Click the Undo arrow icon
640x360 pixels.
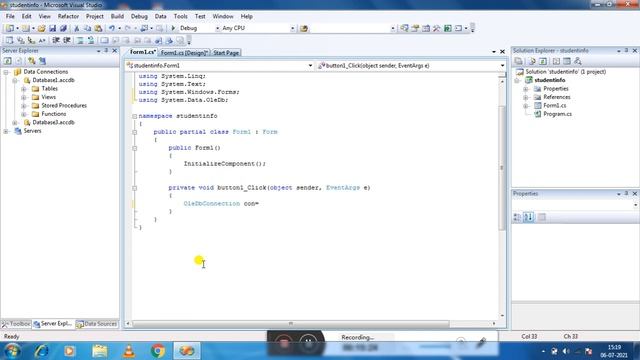click(x=111, y=28)
